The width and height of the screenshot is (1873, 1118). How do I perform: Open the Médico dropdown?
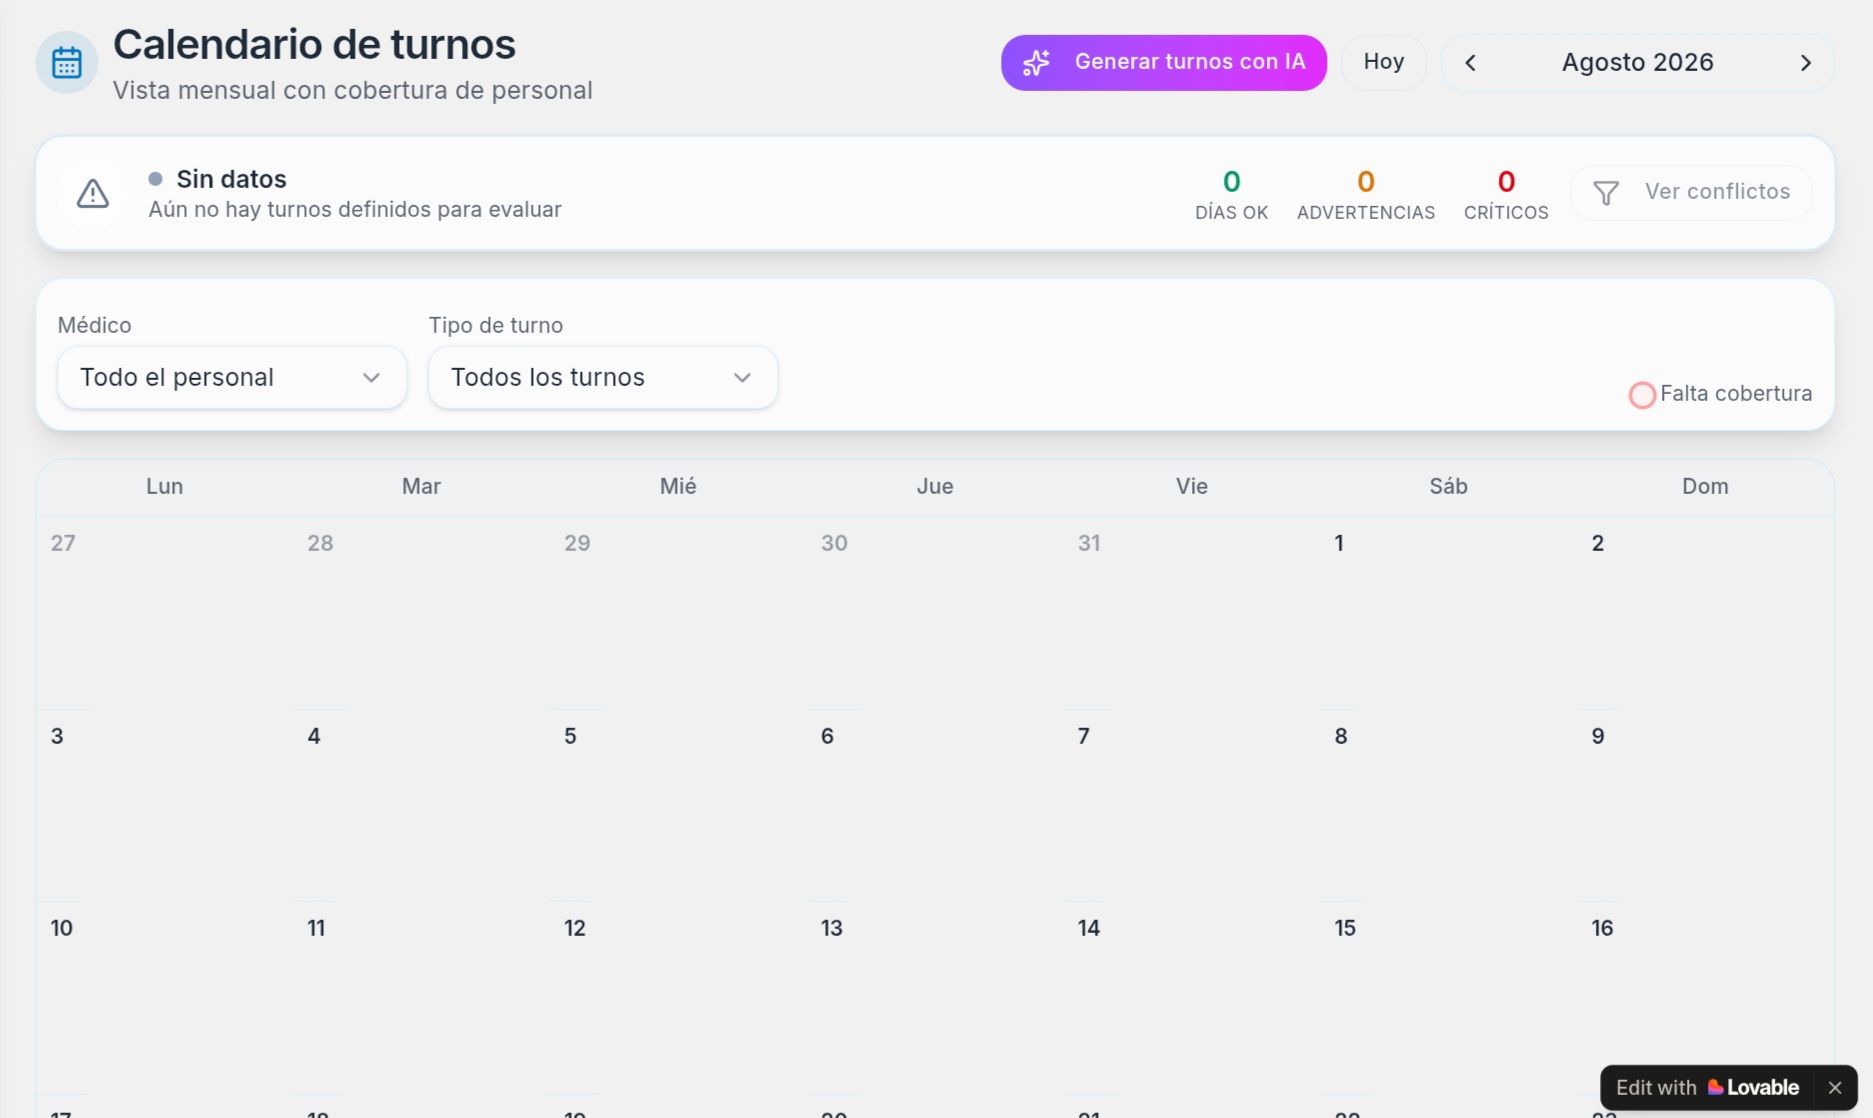232,377
